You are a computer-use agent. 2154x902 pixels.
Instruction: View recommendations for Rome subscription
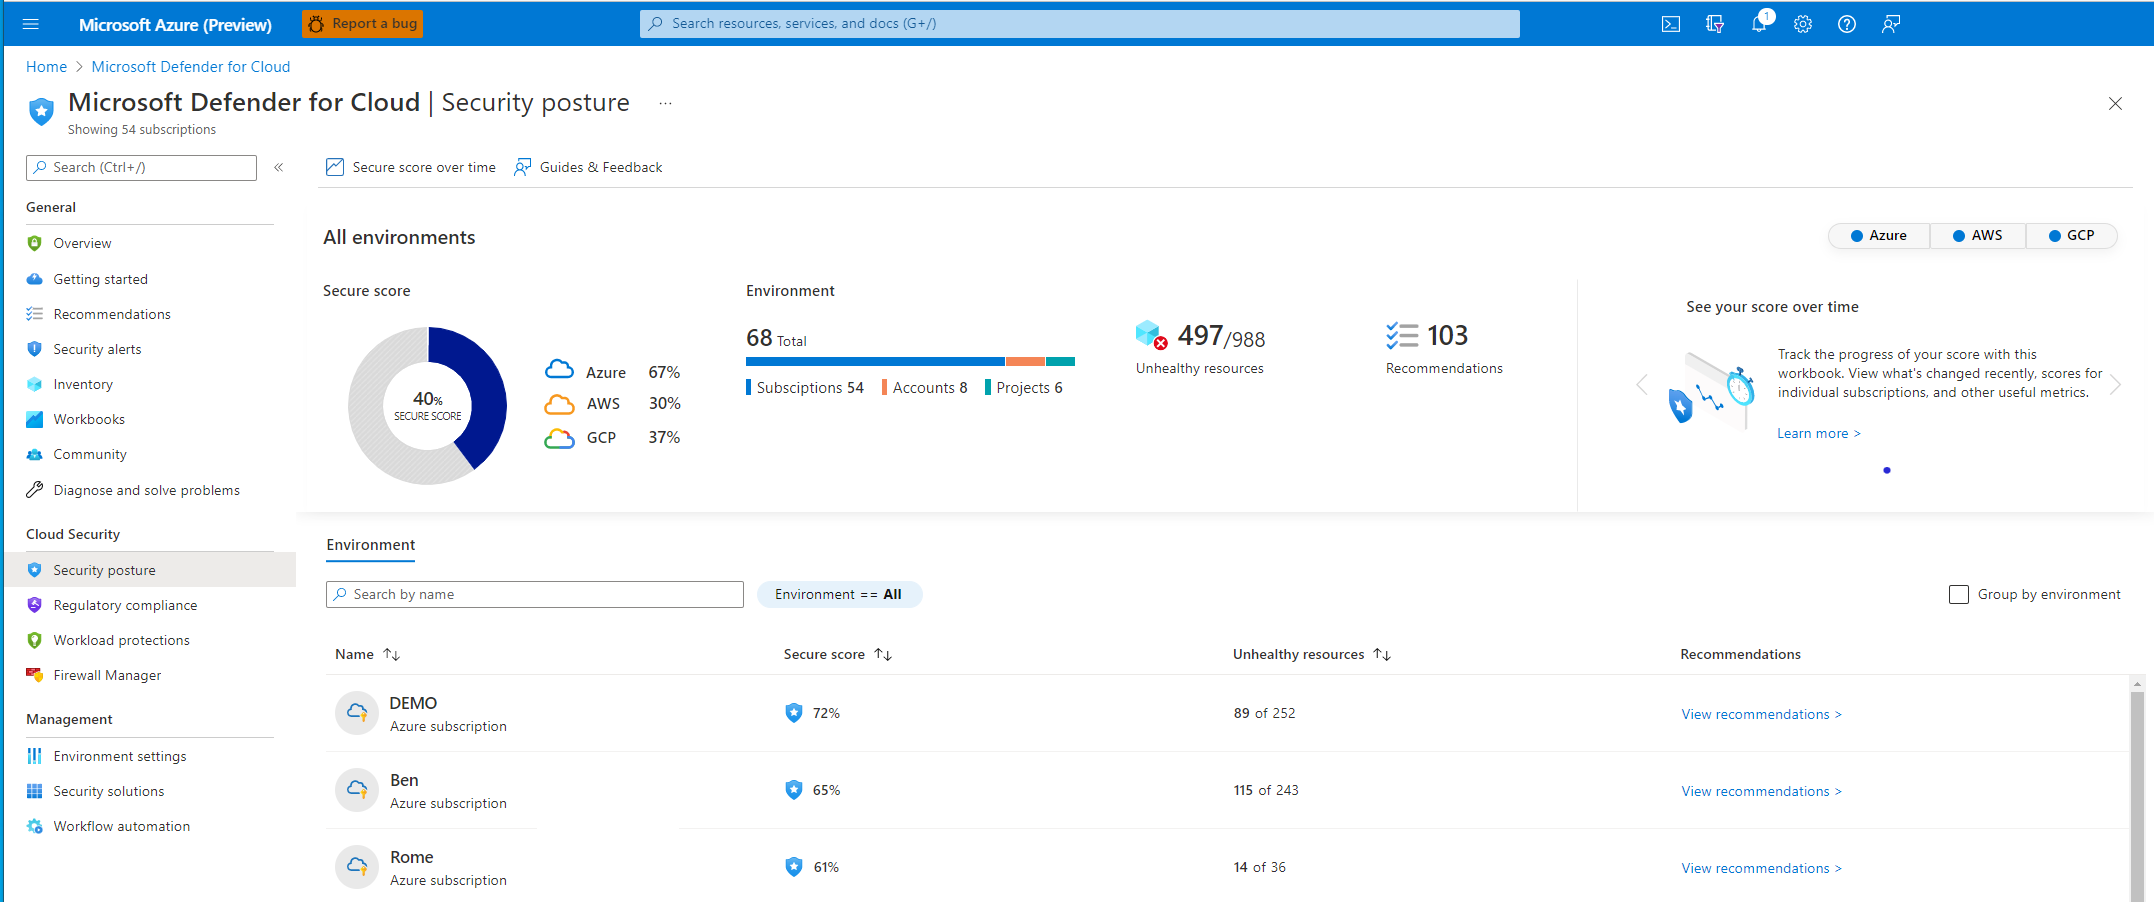[x=1761, y=869]
